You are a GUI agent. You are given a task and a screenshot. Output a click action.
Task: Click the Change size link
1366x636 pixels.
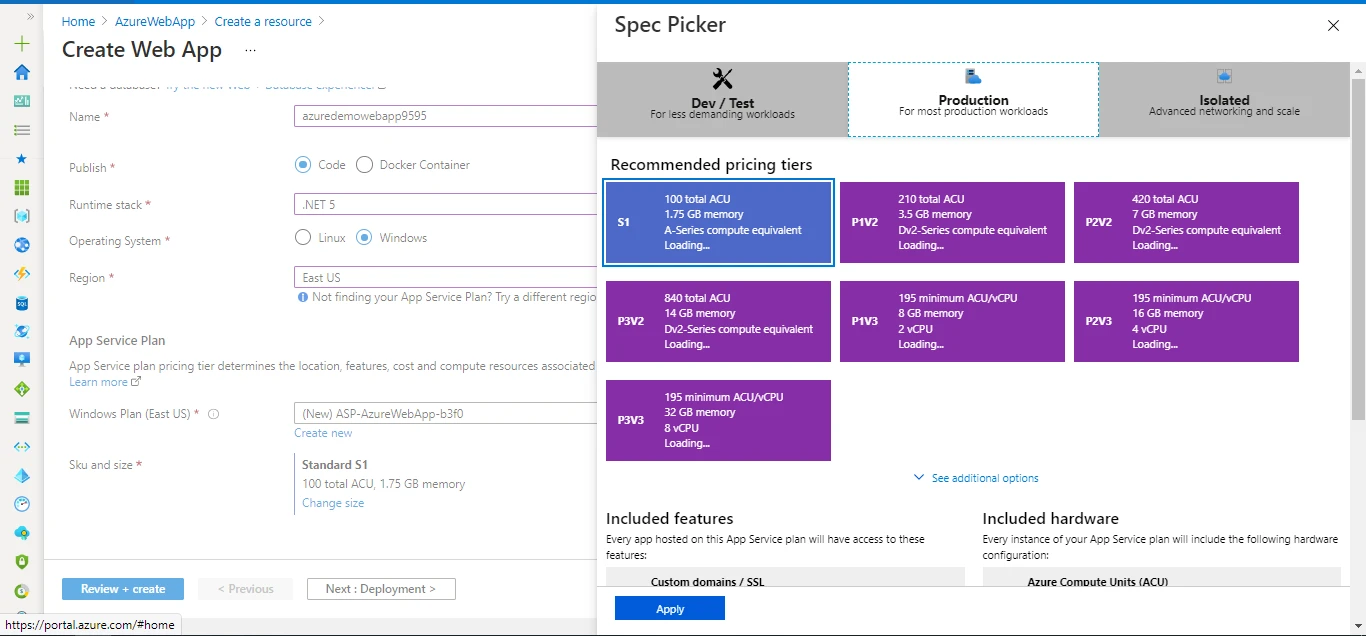332,502
